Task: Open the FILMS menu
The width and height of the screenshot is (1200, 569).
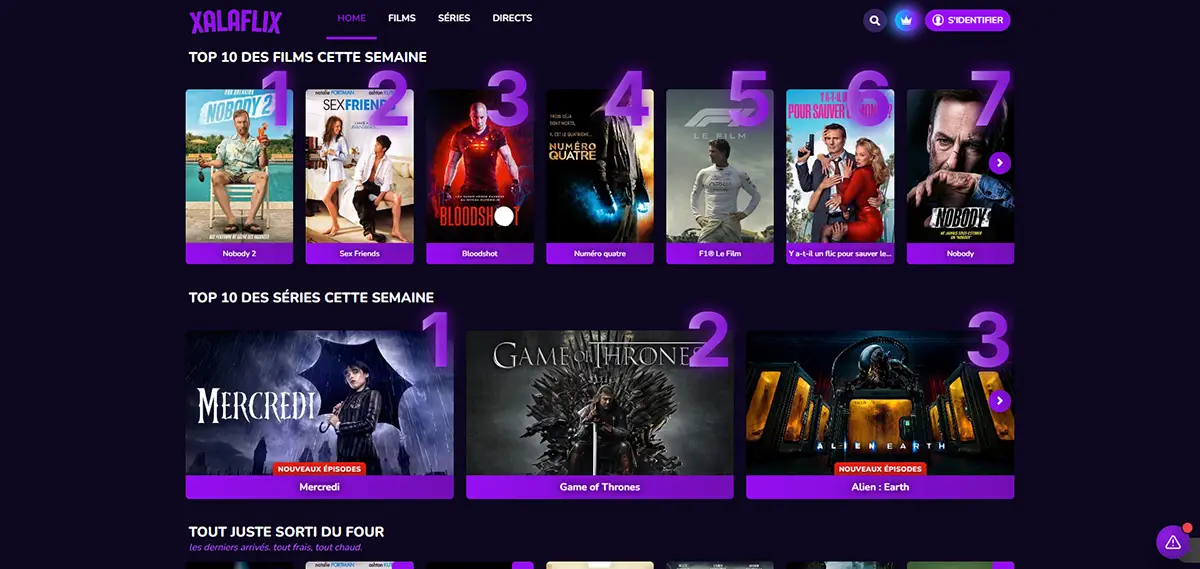Action: tap(401, 18)
